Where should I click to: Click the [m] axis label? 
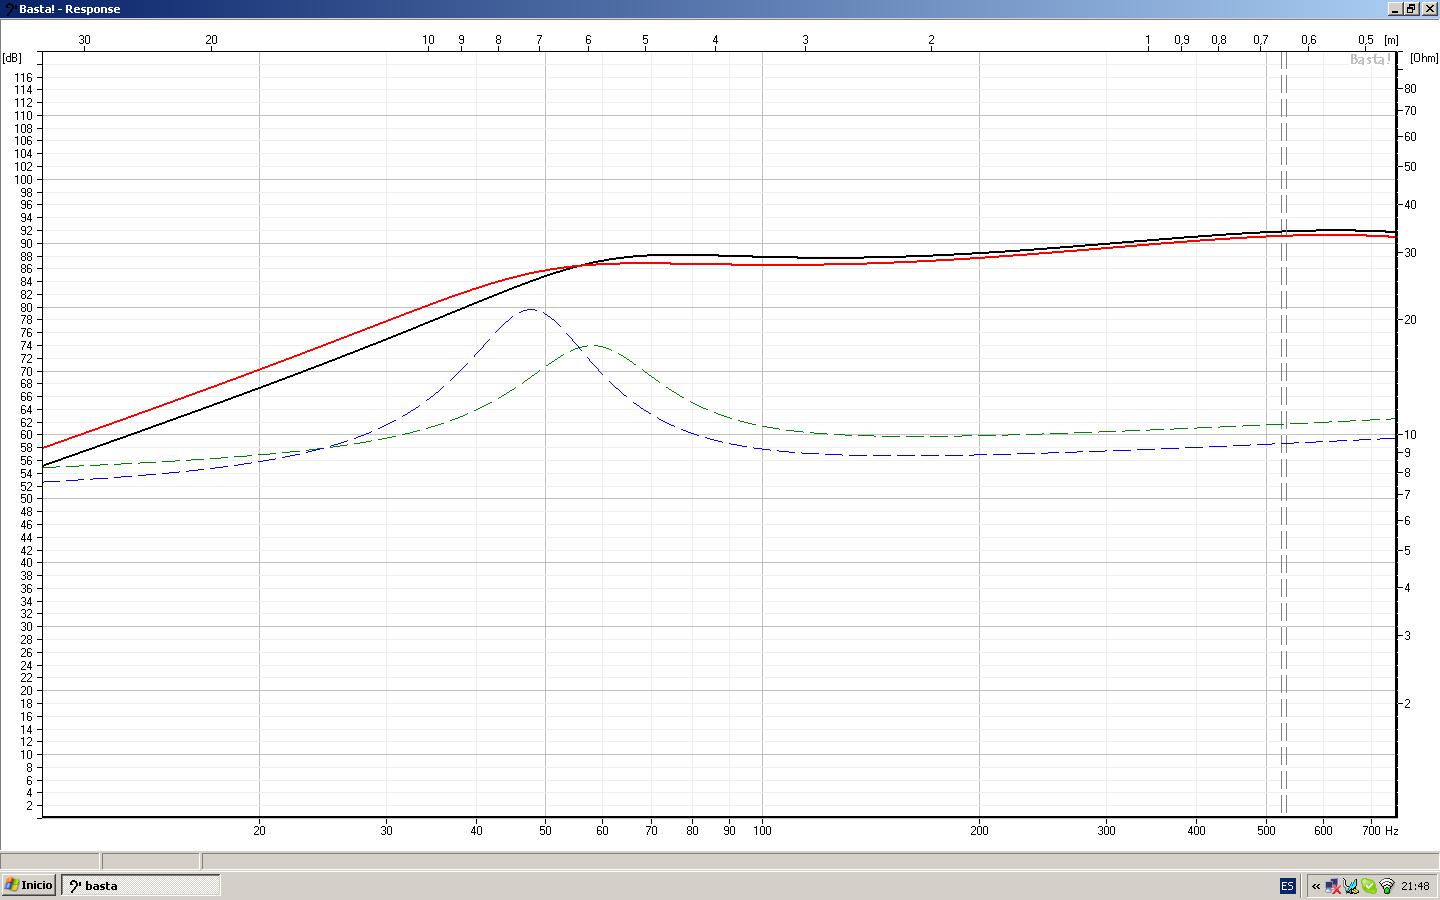coord(1391,40)
